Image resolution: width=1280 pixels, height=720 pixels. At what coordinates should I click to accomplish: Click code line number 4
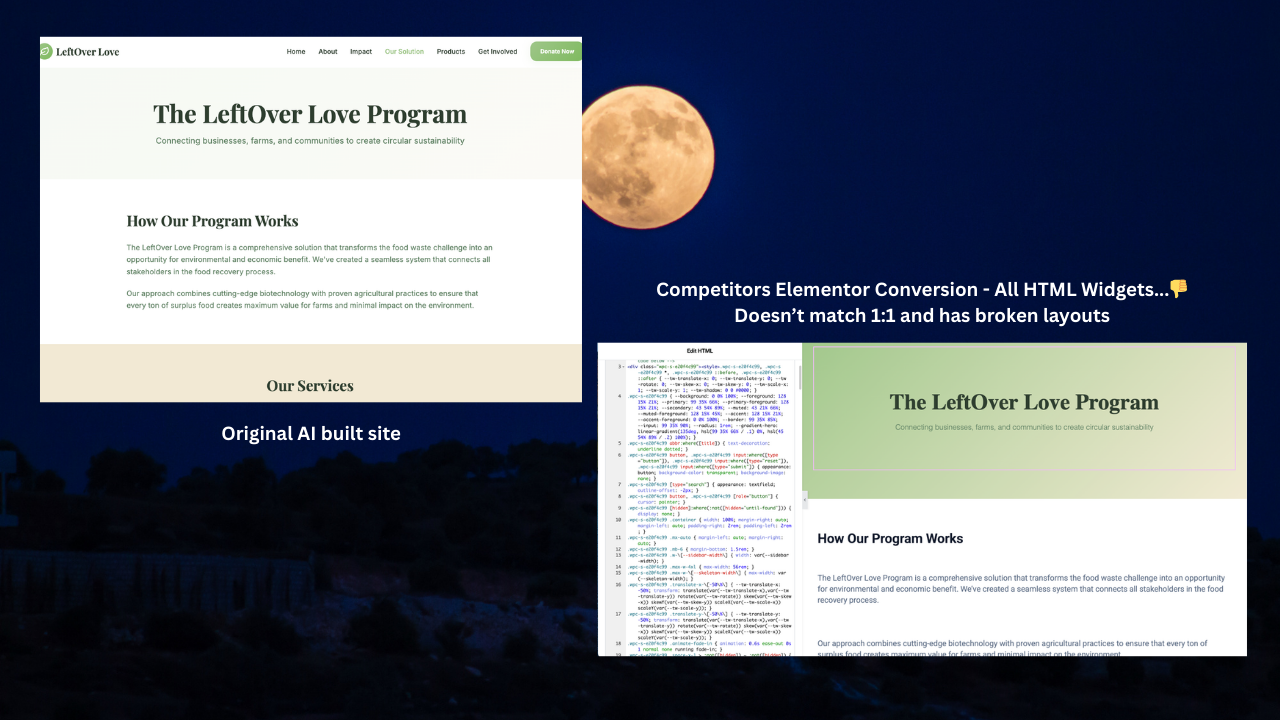point(620,396)
